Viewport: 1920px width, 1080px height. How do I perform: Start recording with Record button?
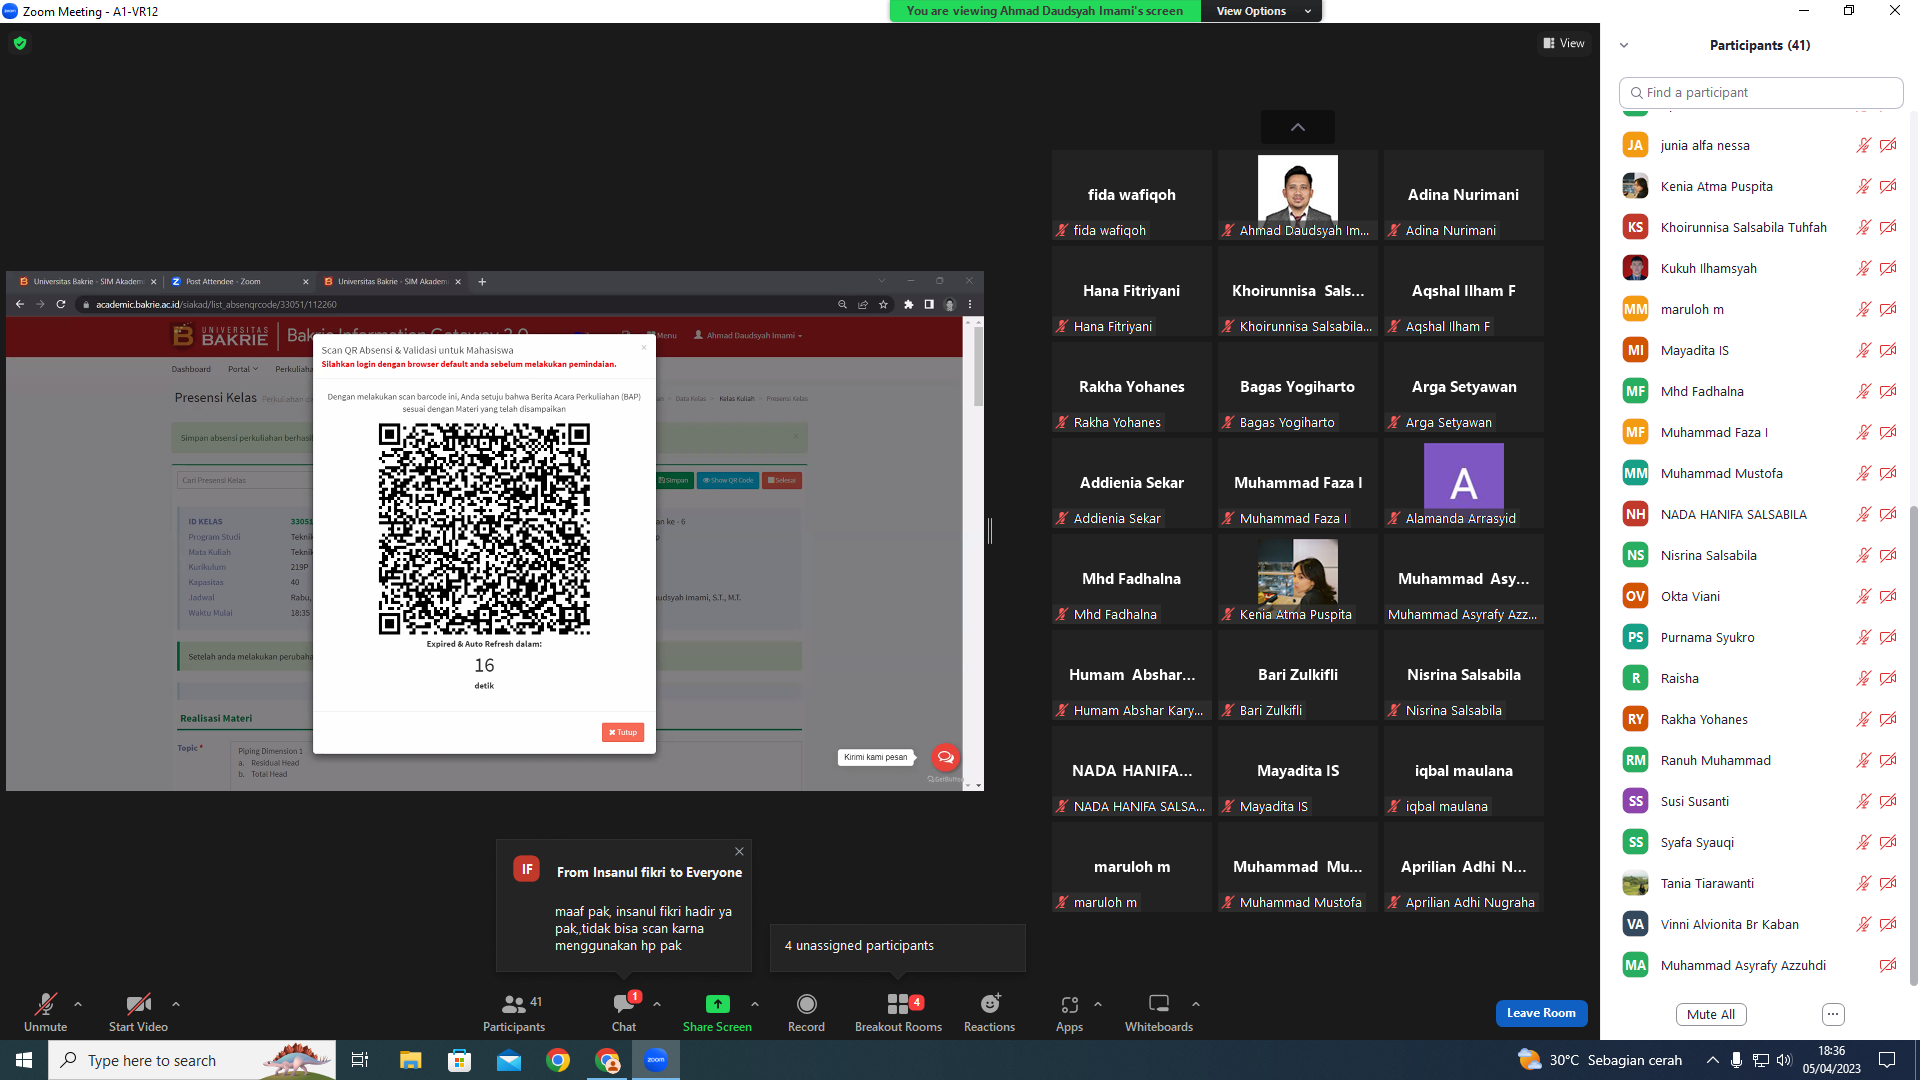coord(806,1012)
